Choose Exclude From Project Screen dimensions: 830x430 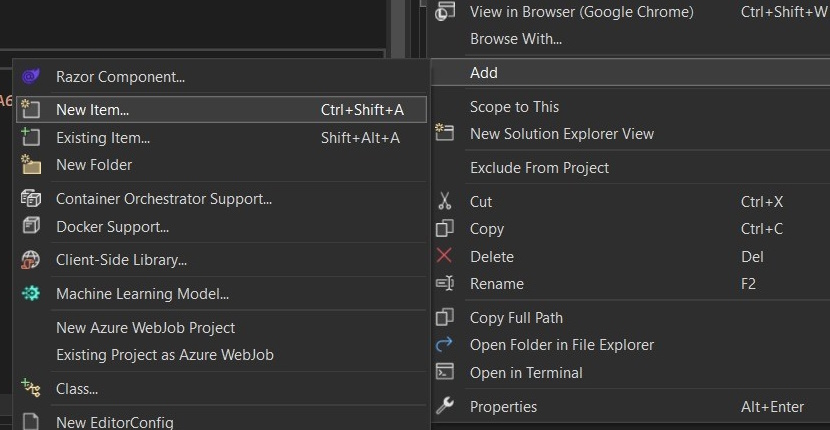tap(539, 168)
